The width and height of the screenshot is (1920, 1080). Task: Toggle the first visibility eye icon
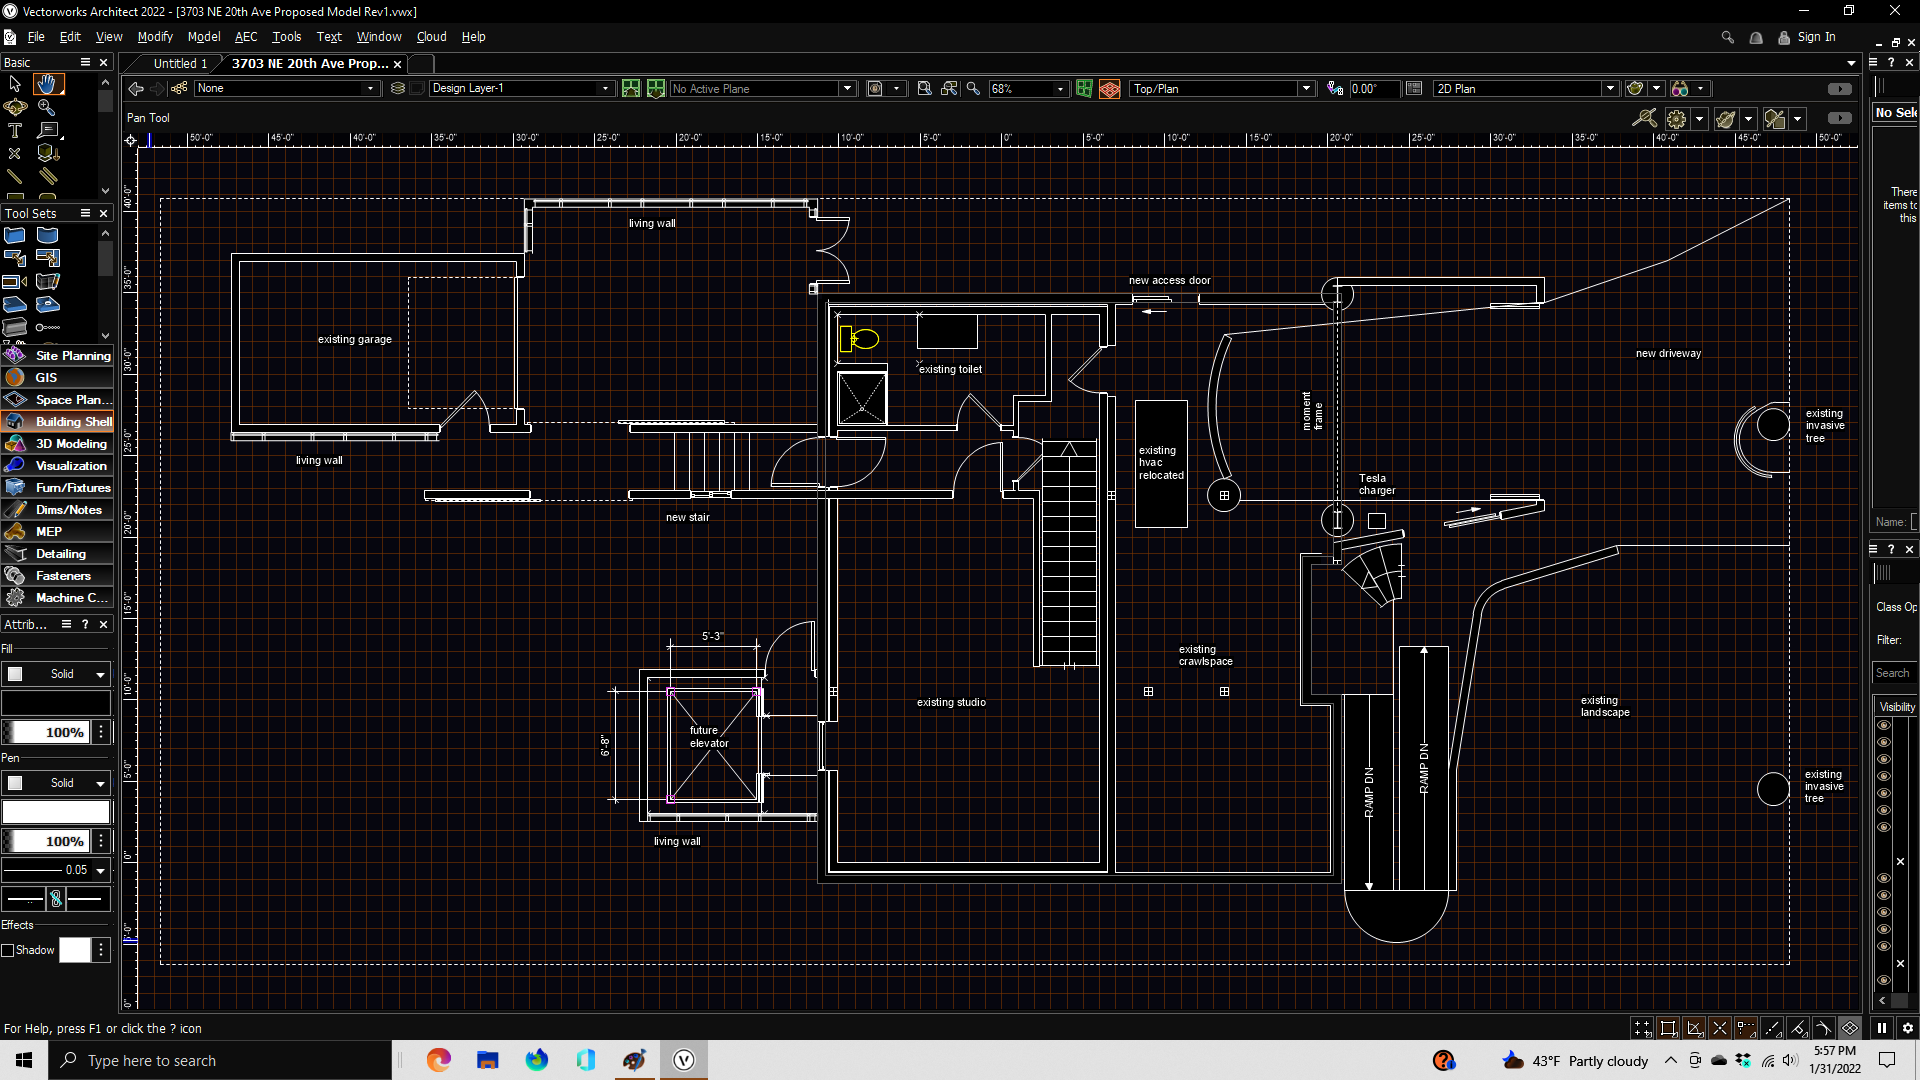[x=1884, y=725]
